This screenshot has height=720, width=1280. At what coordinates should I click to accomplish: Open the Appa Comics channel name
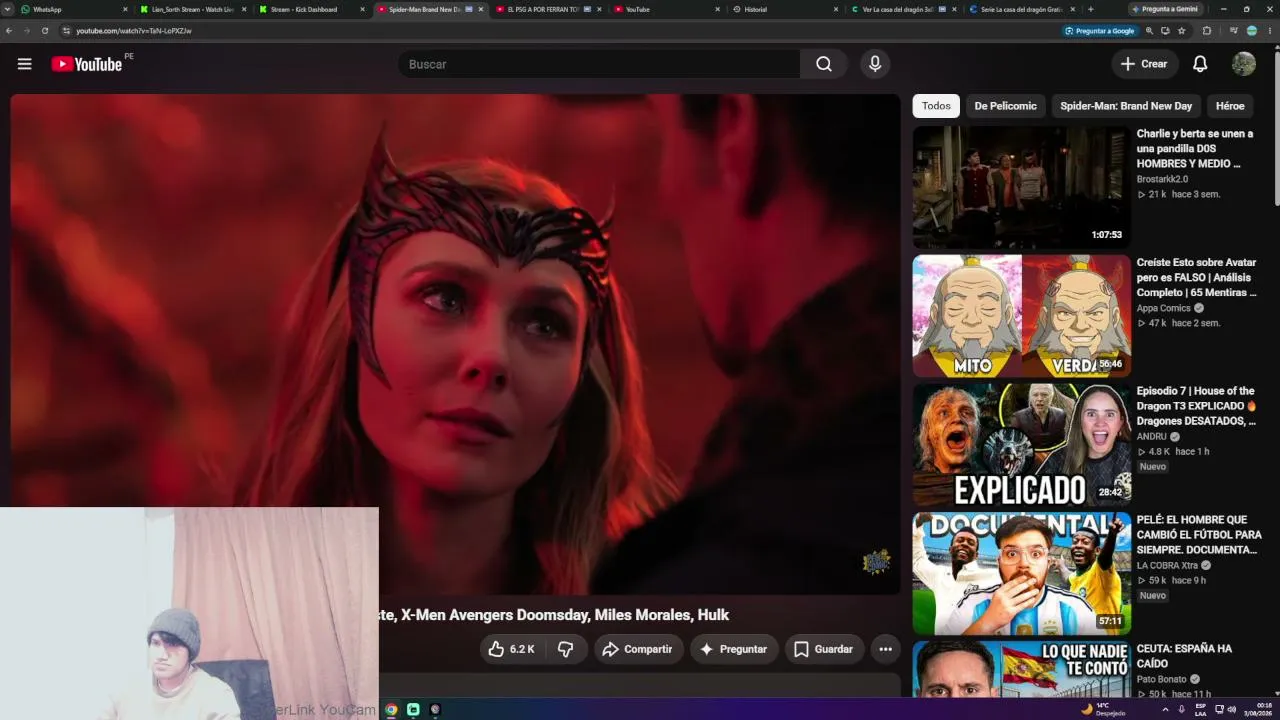1163,308
